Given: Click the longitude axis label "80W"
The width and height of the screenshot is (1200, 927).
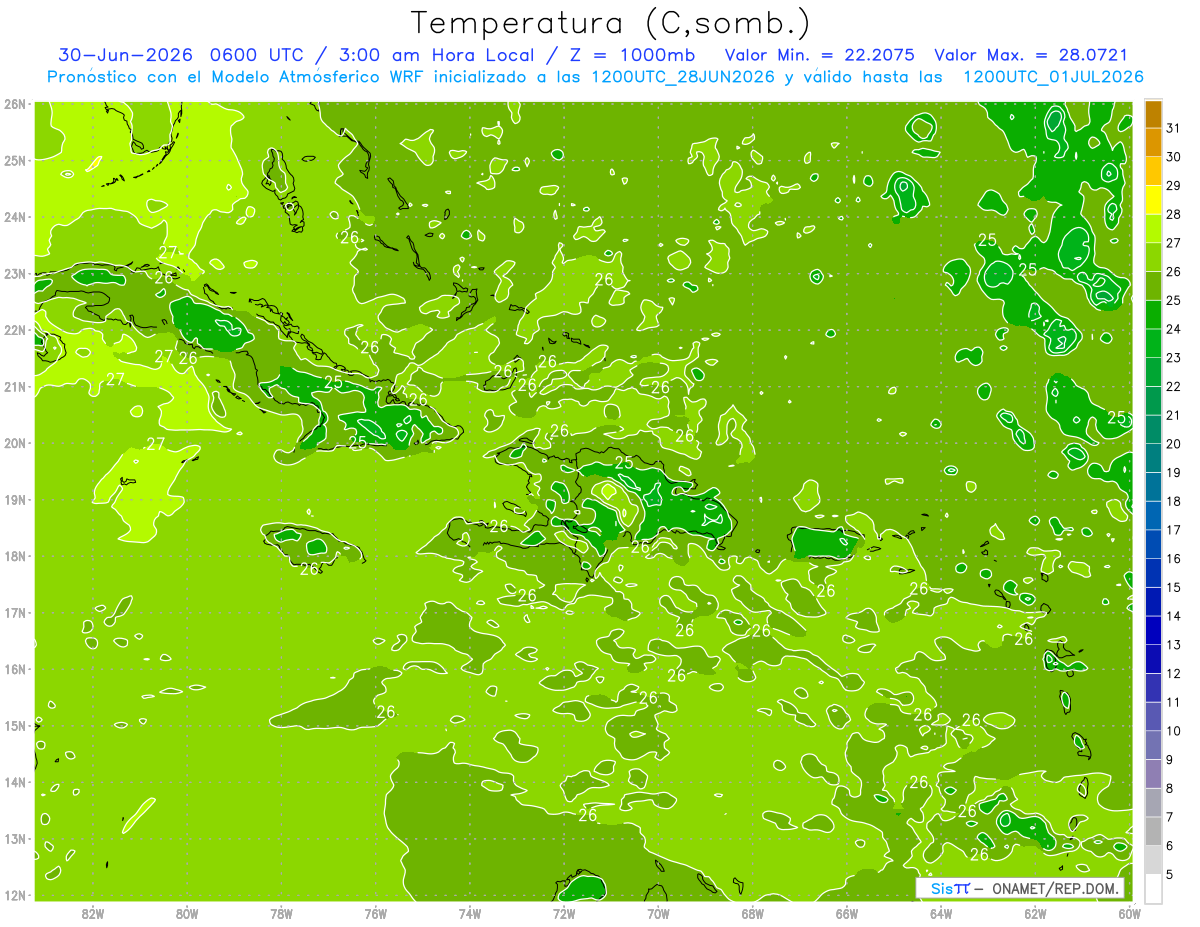Looking at the screenshot, I should click(x=186, y=912).
